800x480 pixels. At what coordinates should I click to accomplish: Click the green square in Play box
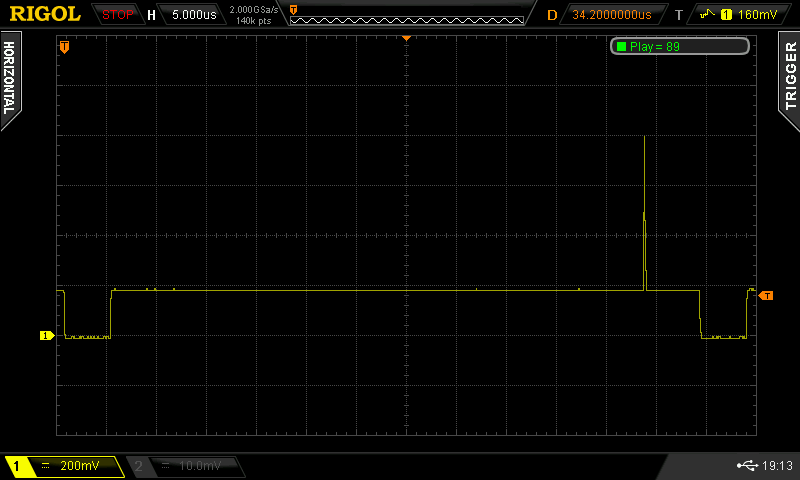point(621,47)
